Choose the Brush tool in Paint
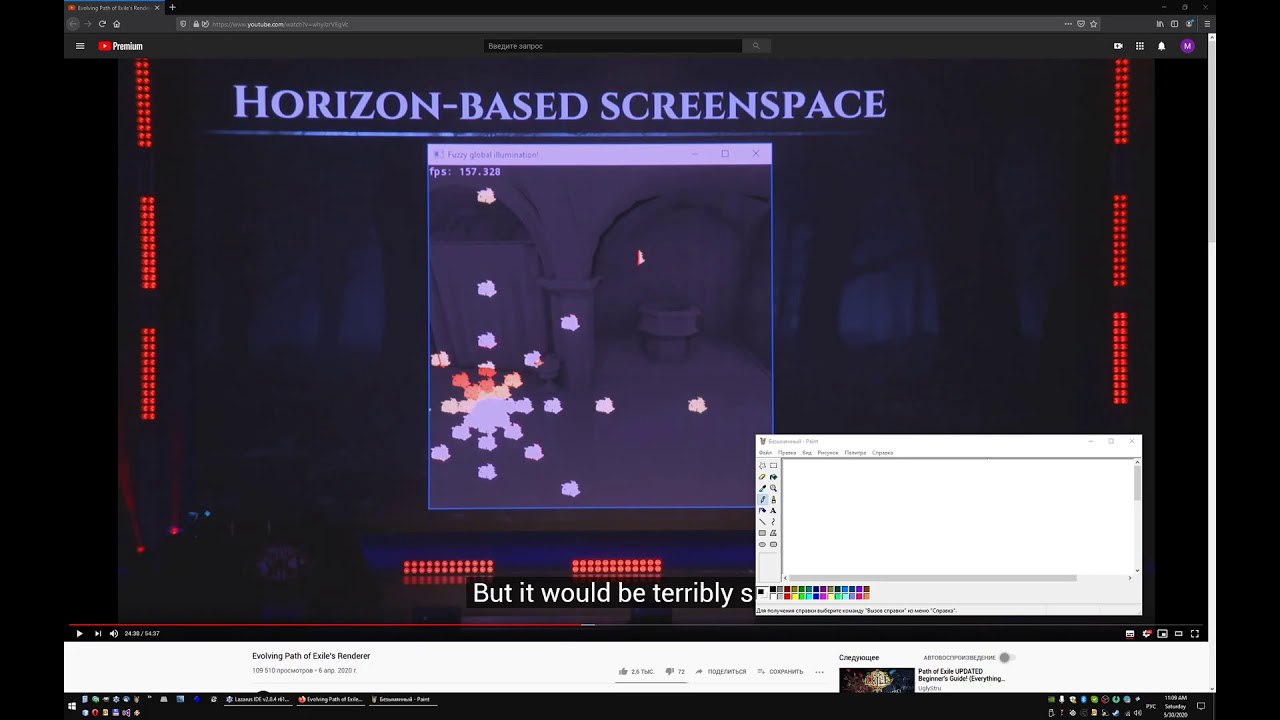Image resolution: width=1280 pixels, height=720 pixels. (x=773, y=499)
